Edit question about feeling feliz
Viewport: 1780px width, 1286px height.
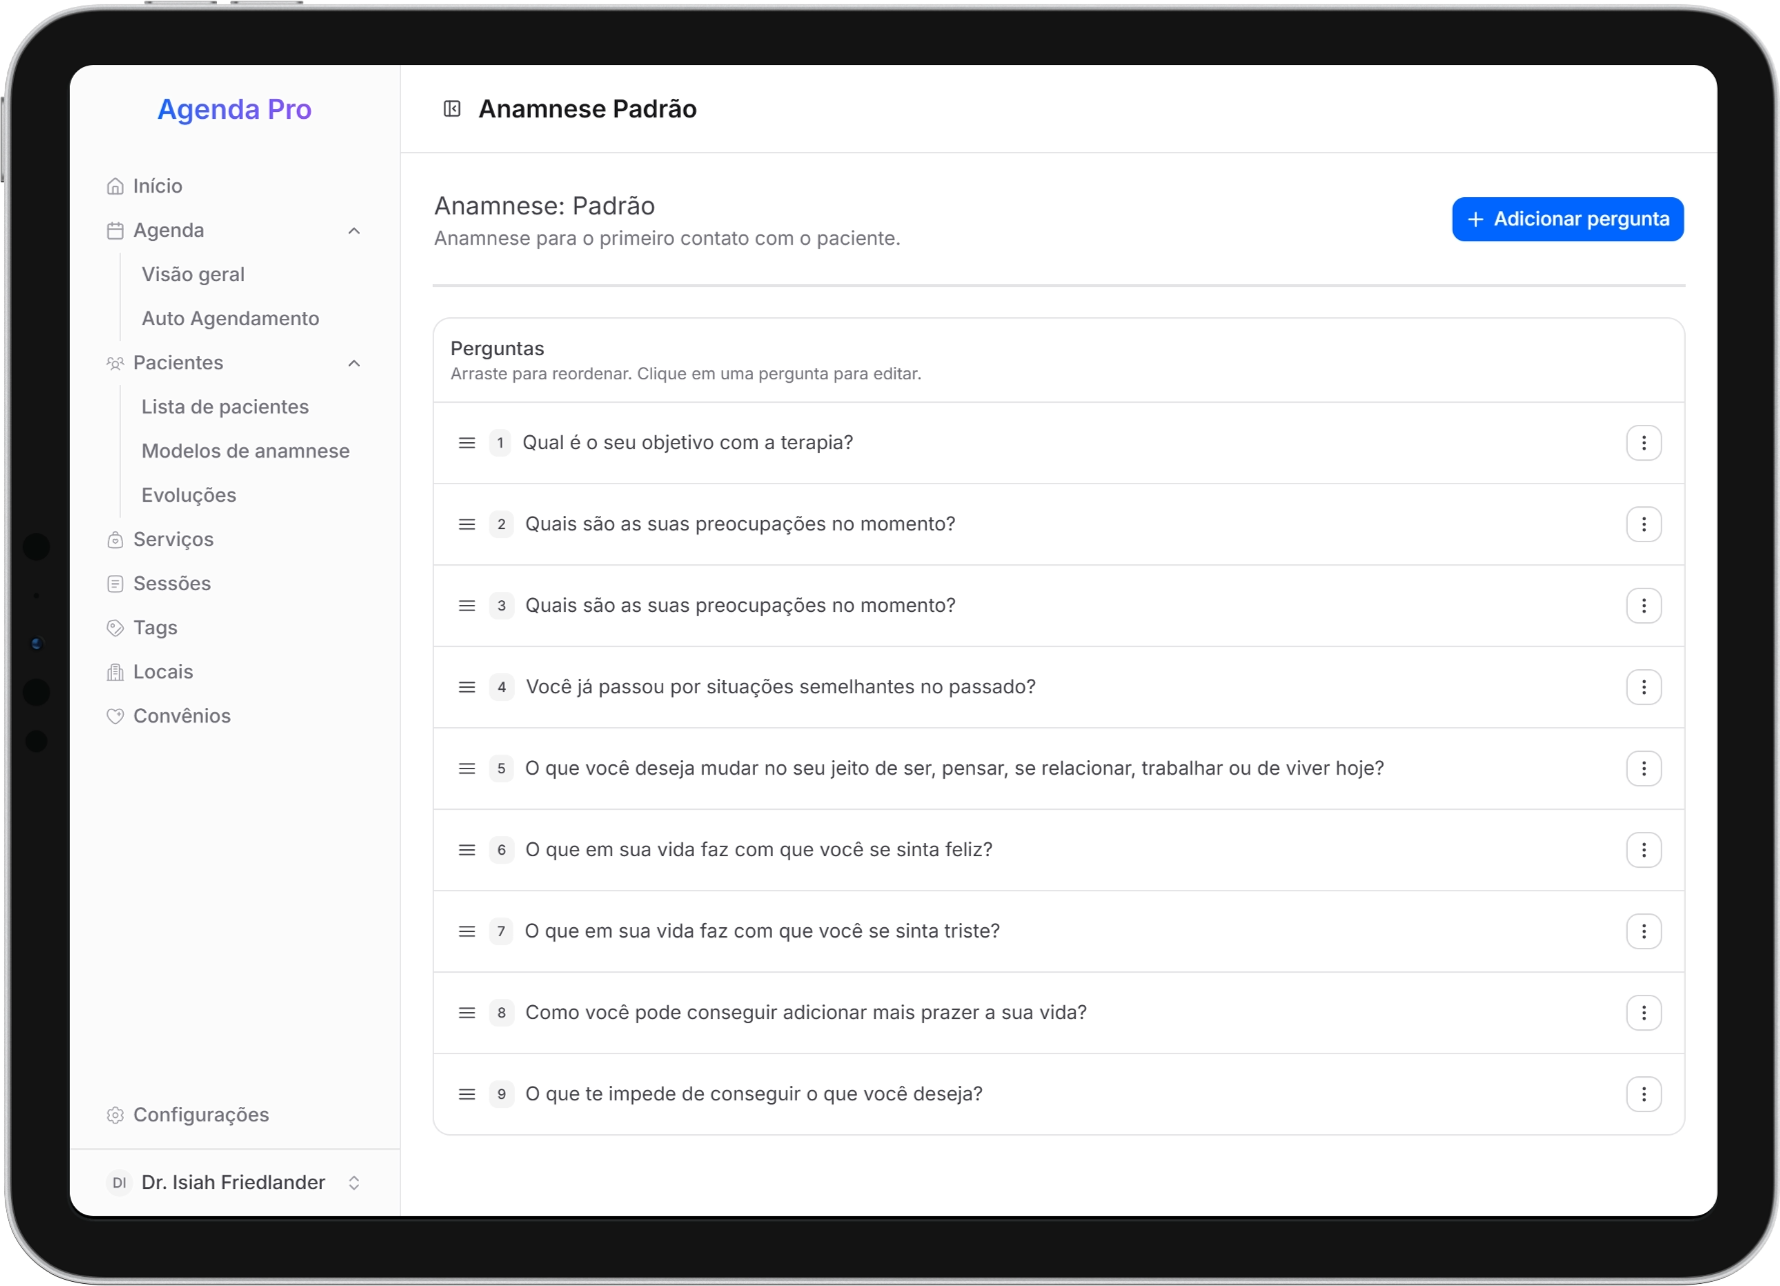[x=758, y=850]
